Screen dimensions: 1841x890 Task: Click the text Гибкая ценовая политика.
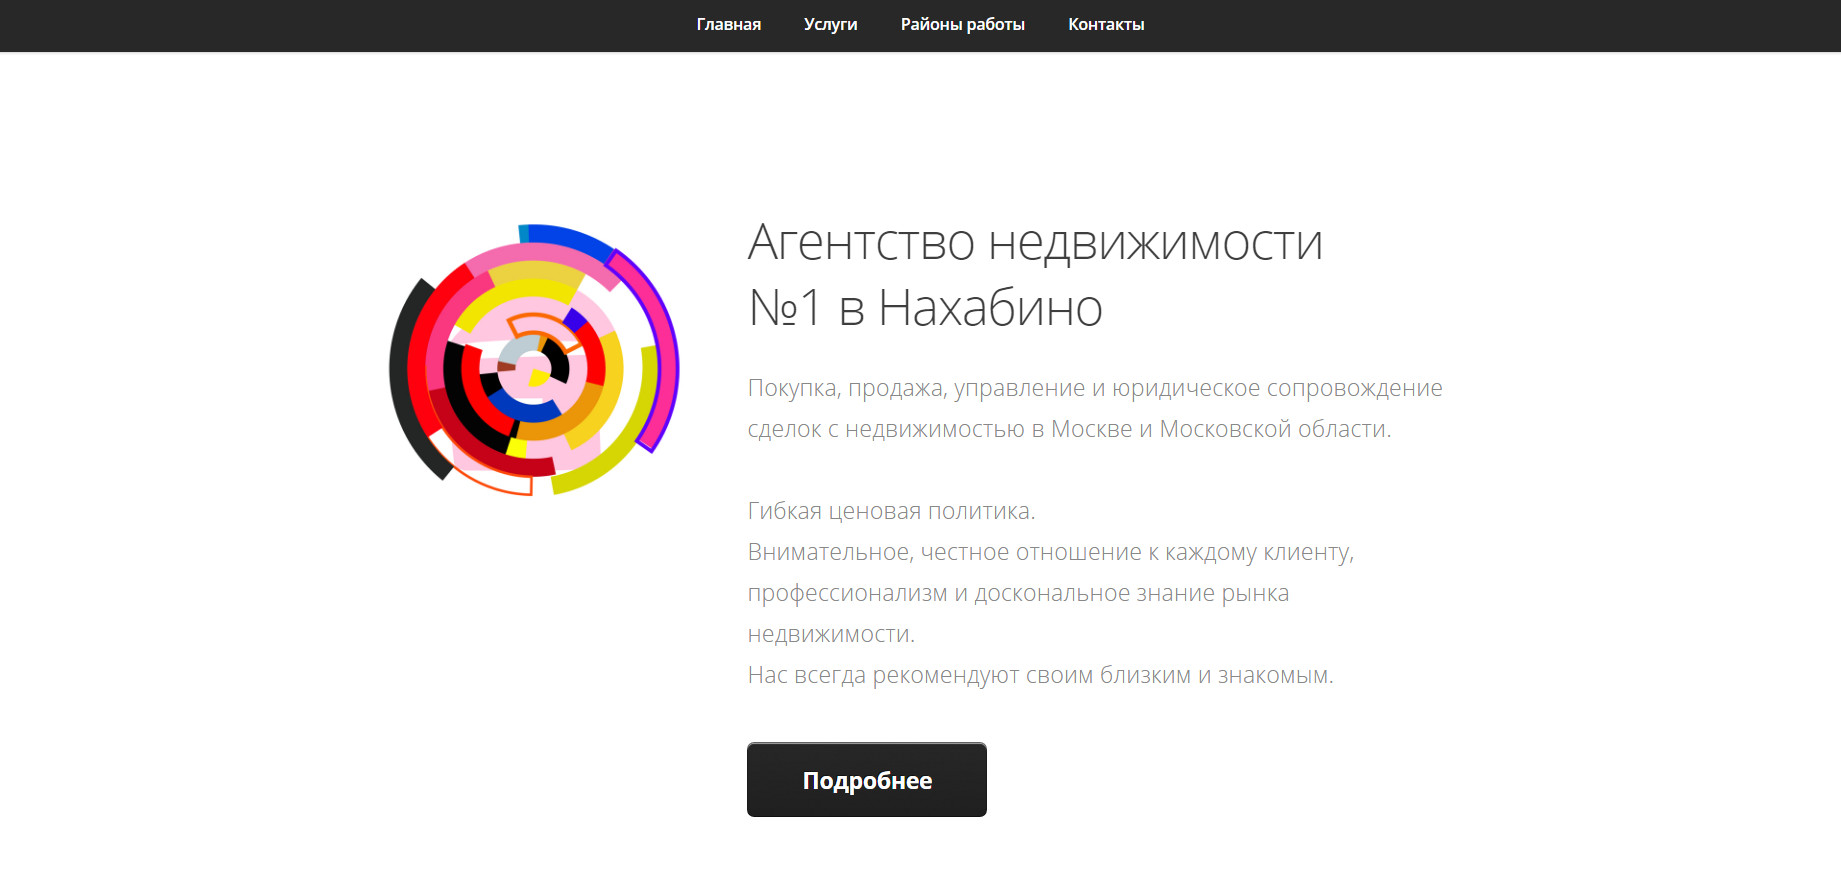pos(891,511)
